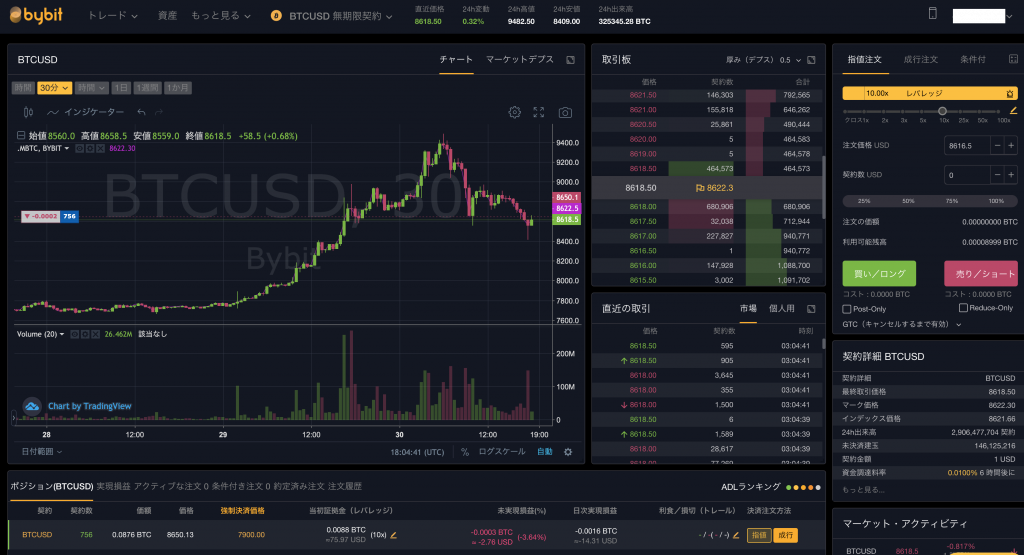Switch to the 条件付 conditional order tab
Image resolution: width=1024 pixels, height=555 pixels.
pos(973,59)
